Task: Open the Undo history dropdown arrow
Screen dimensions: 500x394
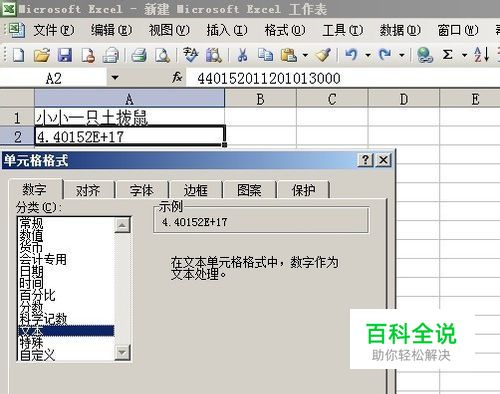Action: coord(368,55)
